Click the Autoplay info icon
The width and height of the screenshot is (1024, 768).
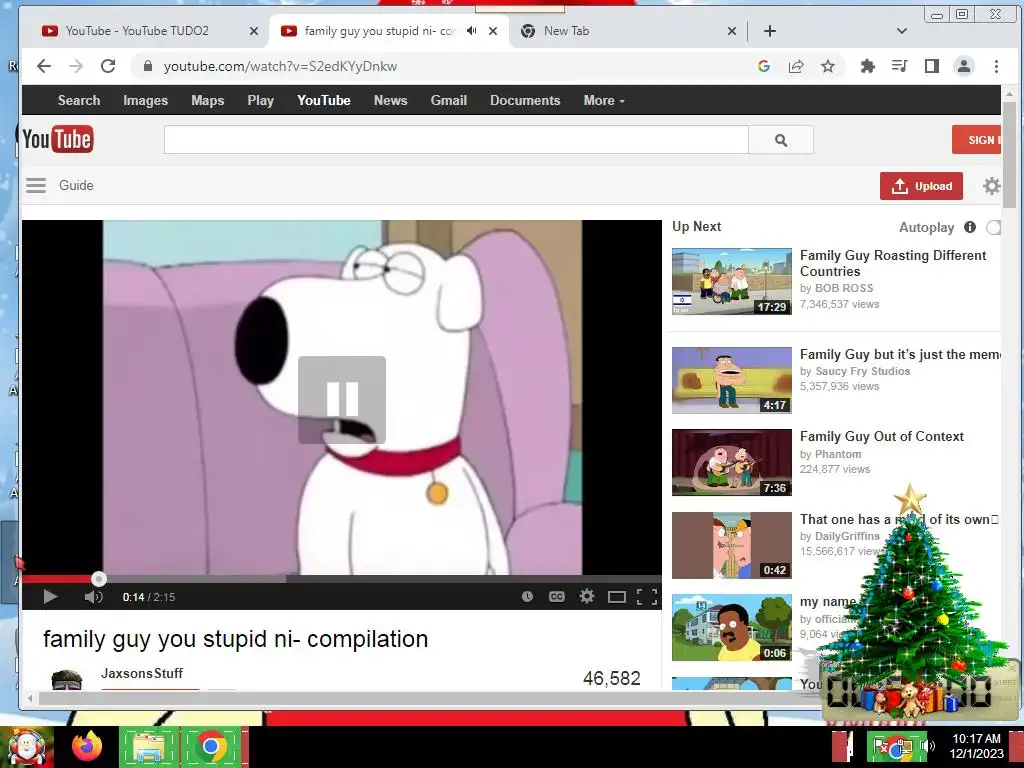coord(970,227)
